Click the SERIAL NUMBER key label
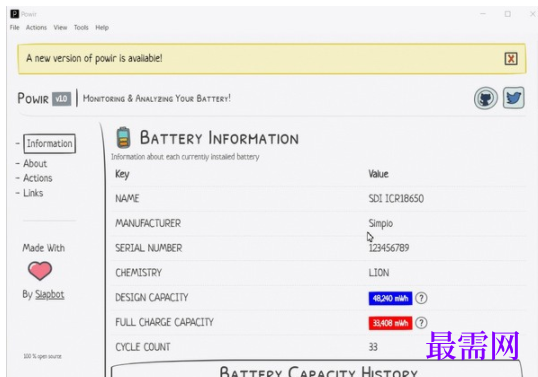This screenshot has width=538, height=377. tap(149, 248)
